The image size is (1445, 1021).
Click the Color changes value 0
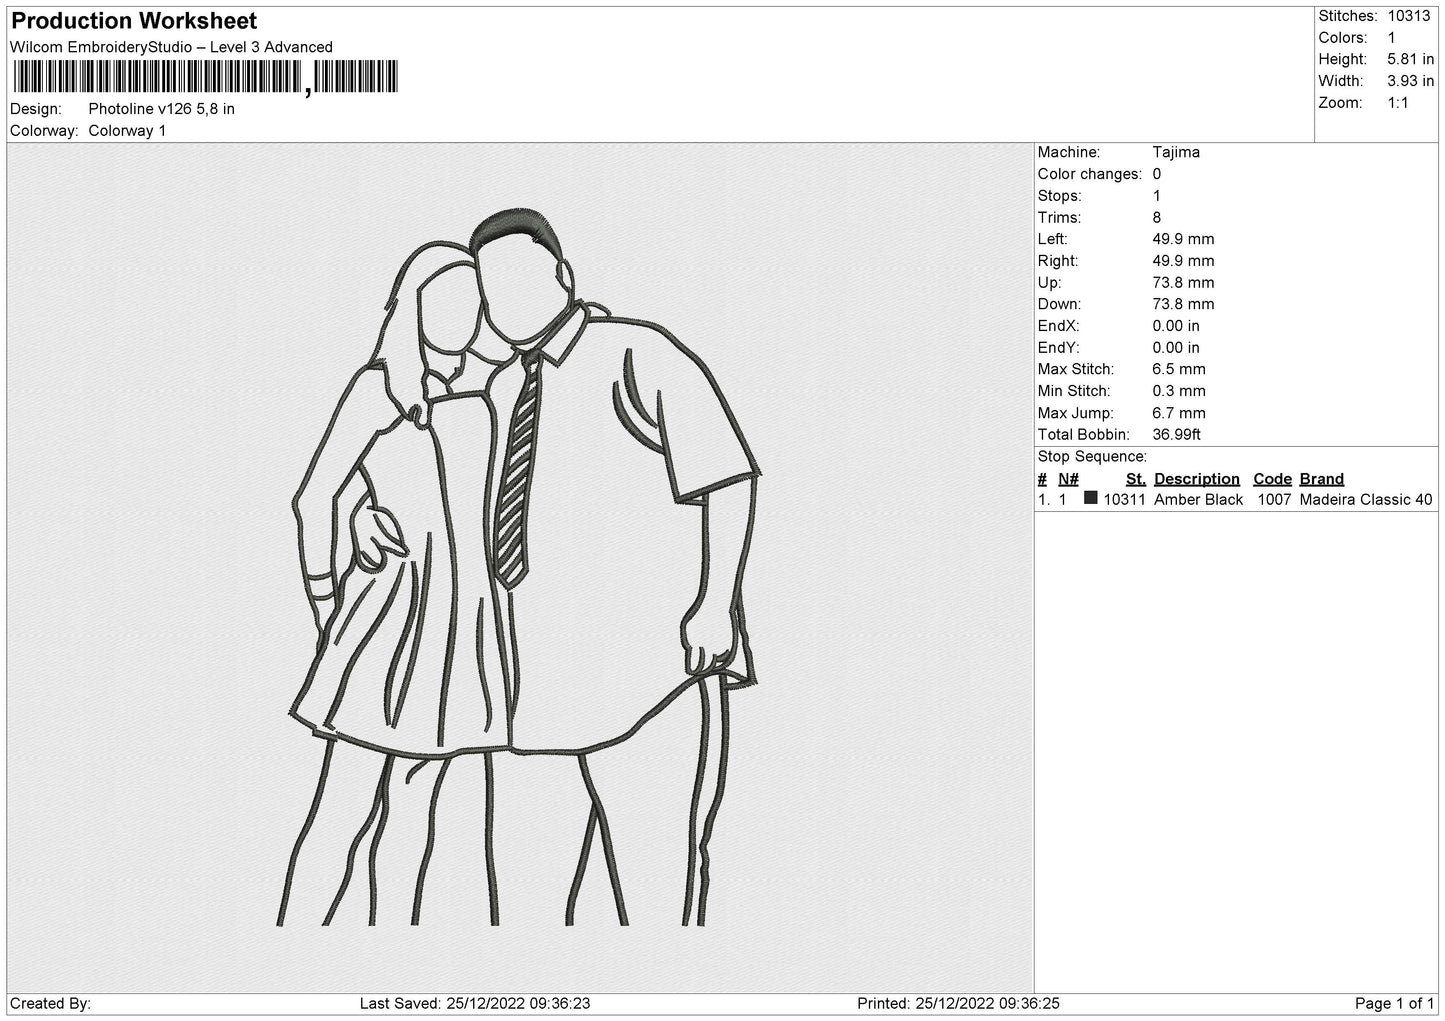tap(1157, 174)
